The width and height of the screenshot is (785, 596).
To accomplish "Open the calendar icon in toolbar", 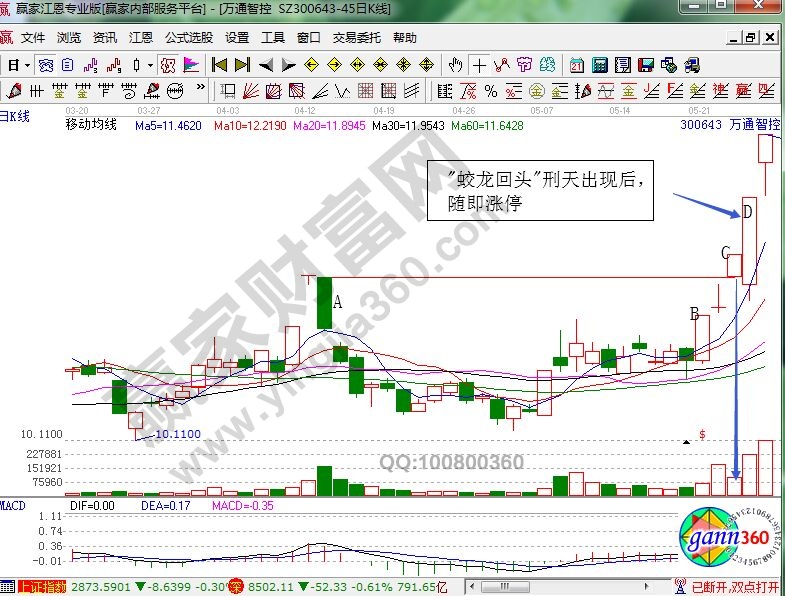I will click(577, 65).
